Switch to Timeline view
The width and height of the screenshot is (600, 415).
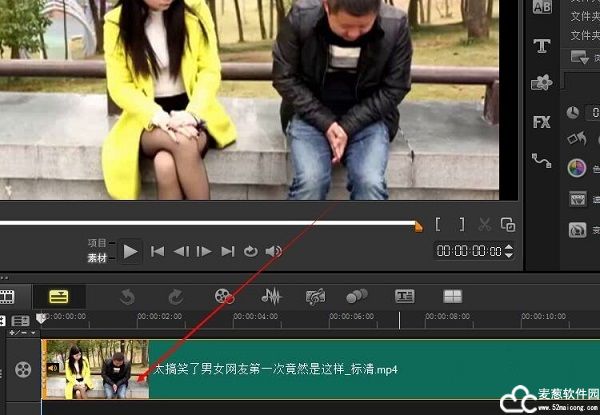[59, 297]
